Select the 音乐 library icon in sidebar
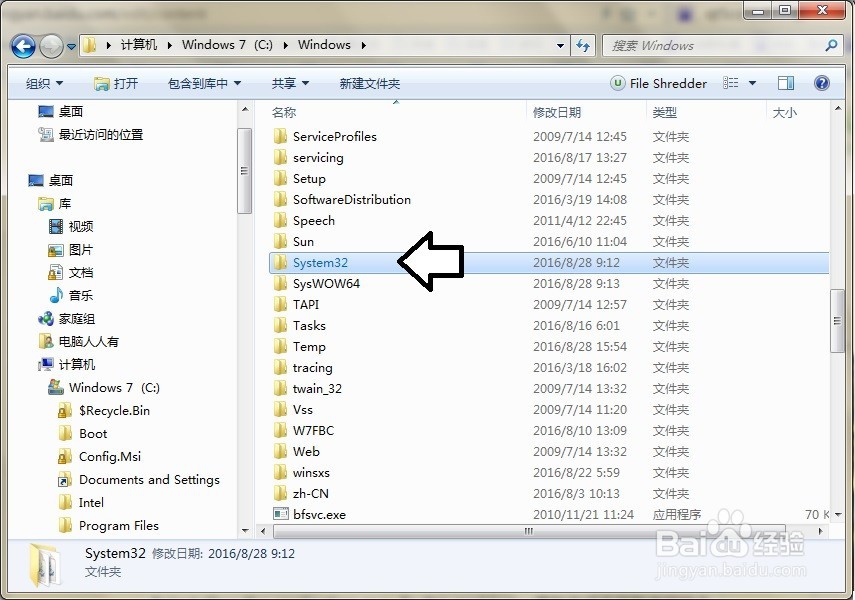The width and height of the screenshot is (855, 600). click(x=57, y=295)
